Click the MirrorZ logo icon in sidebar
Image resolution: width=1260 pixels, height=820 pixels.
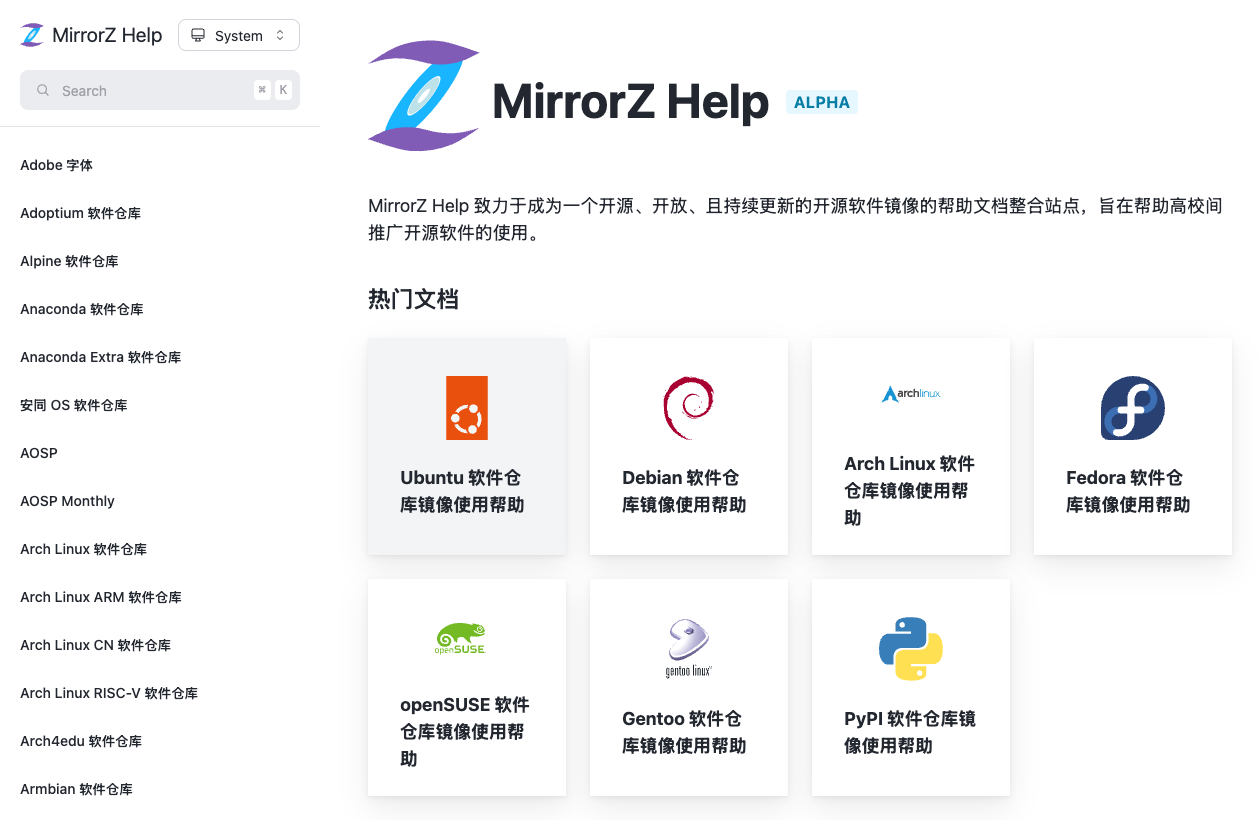tap(32, 35)
